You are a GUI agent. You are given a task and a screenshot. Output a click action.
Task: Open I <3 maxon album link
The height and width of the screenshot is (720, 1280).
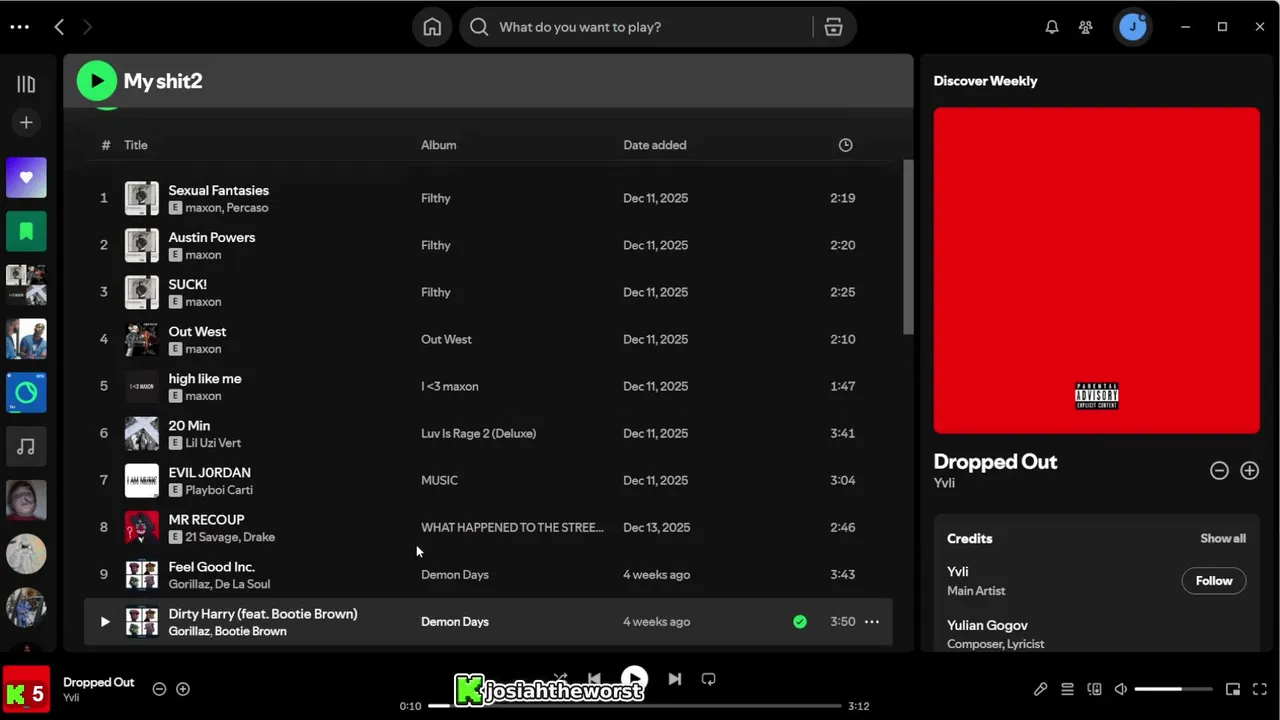(450, 386)
